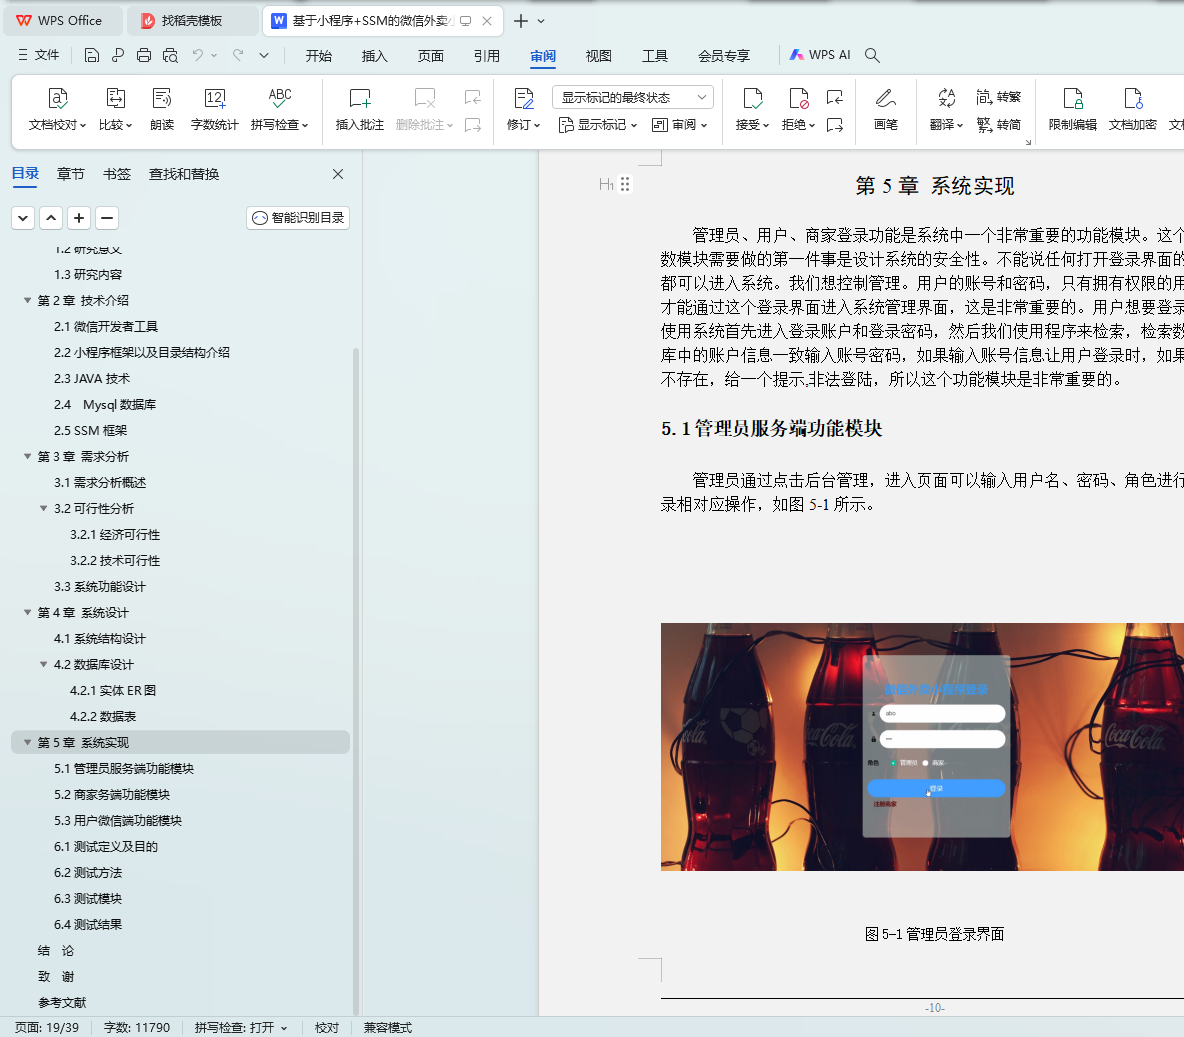Go to previous change icon
Screen dimensions: 1184x1037
(834, 97)
